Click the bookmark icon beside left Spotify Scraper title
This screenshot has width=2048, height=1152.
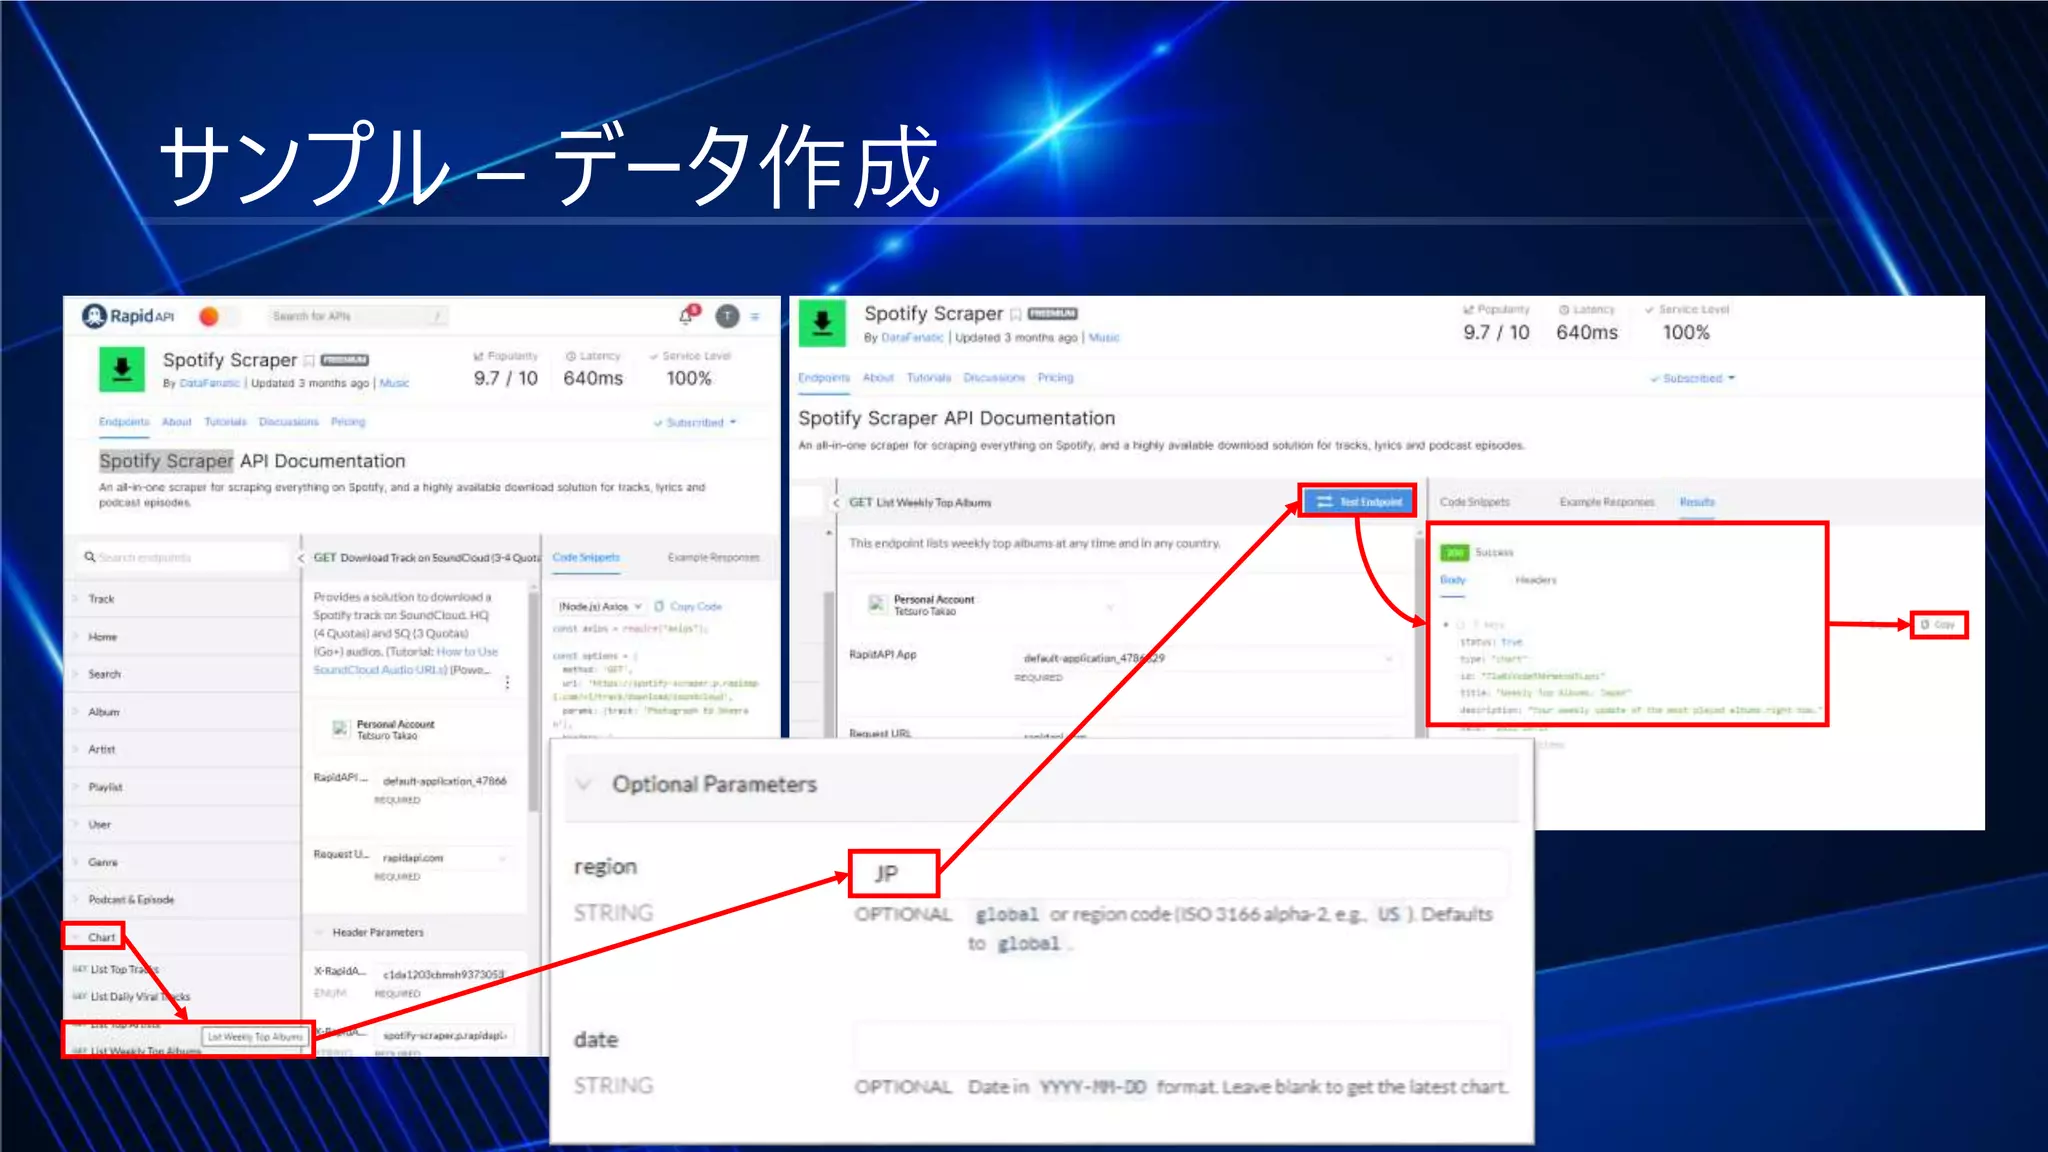(310, 361)
